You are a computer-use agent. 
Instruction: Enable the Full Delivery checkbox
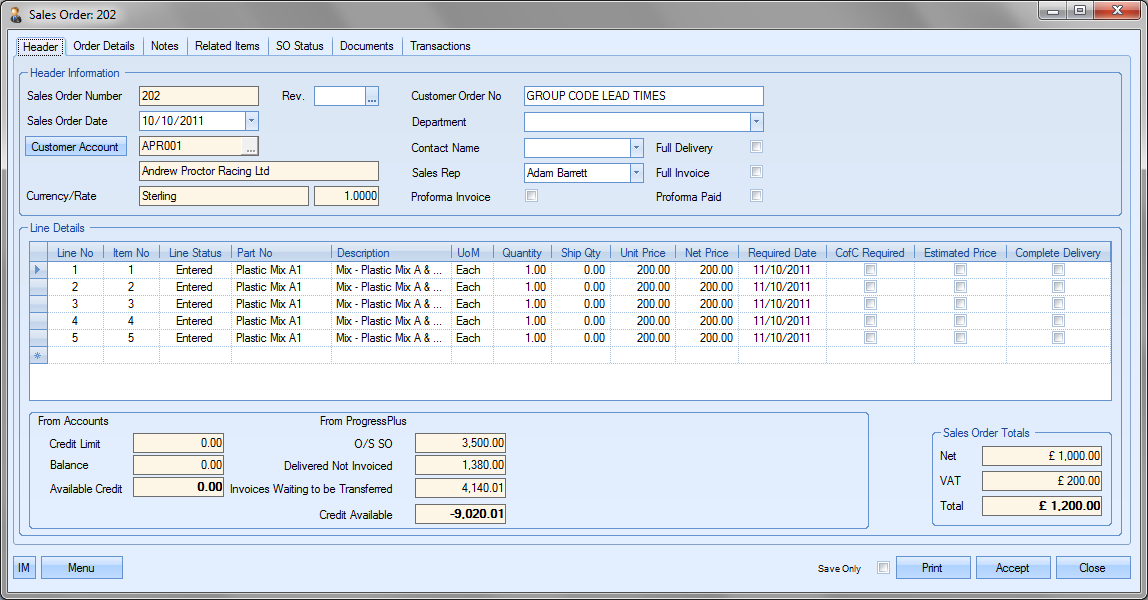click(757, 147)
